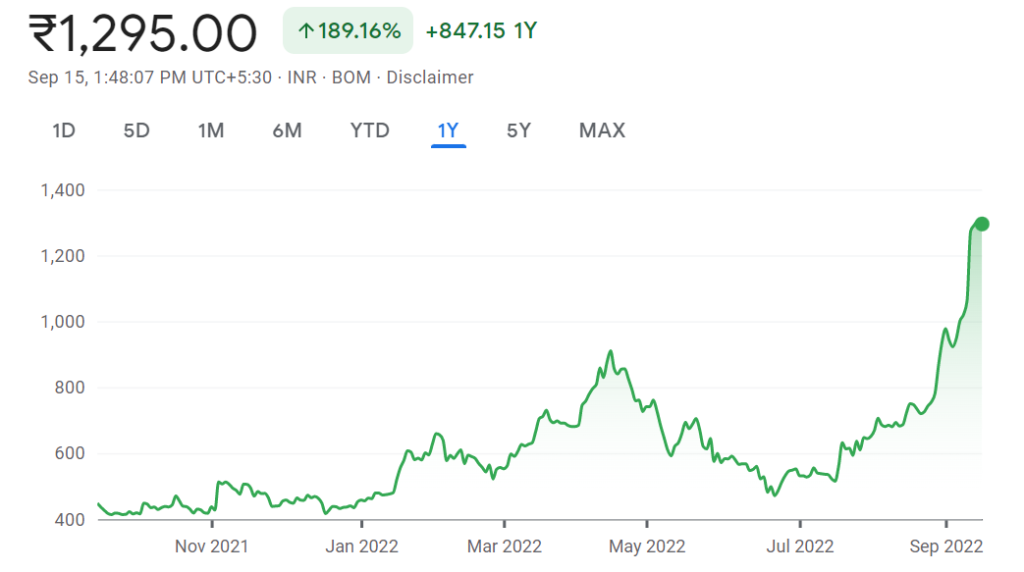
Task: Click the May 2022 axis label
Action: pyautogui.click(x=646, y=546)
